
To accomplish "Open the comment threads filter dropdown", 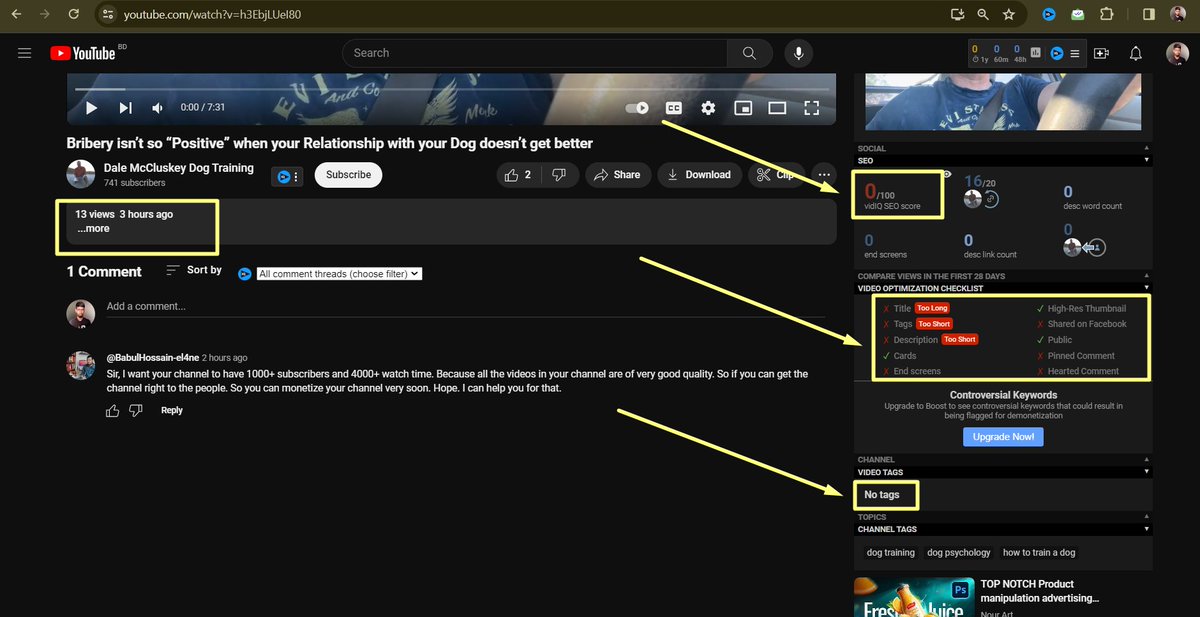I will [x=339, y=273].
